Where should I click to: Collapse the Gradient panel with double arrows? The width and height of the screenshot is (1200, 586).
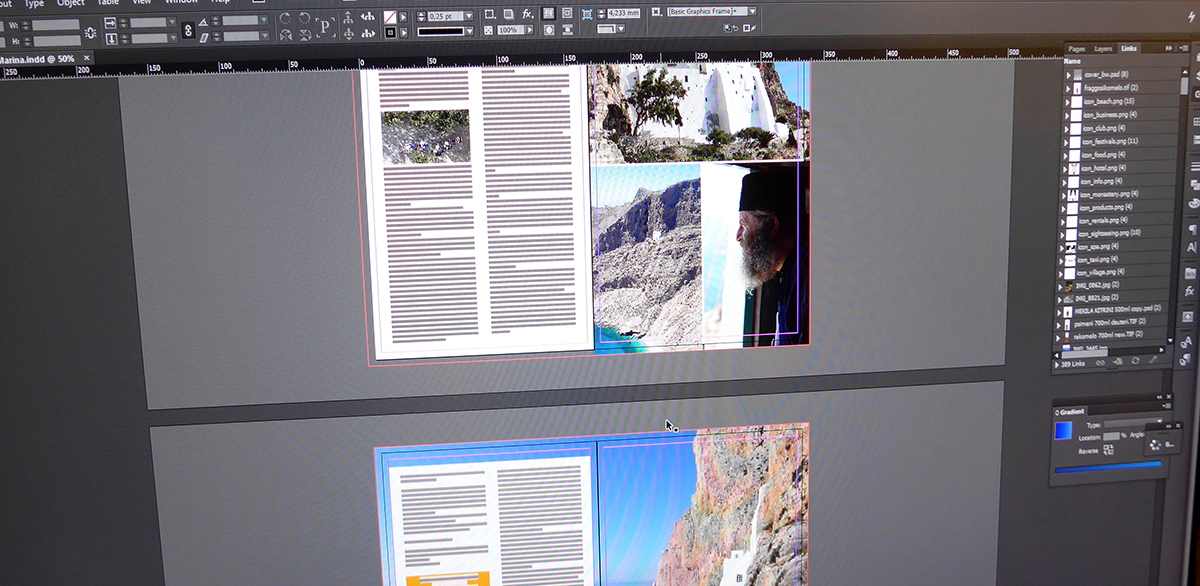(x=1161, y=397)
